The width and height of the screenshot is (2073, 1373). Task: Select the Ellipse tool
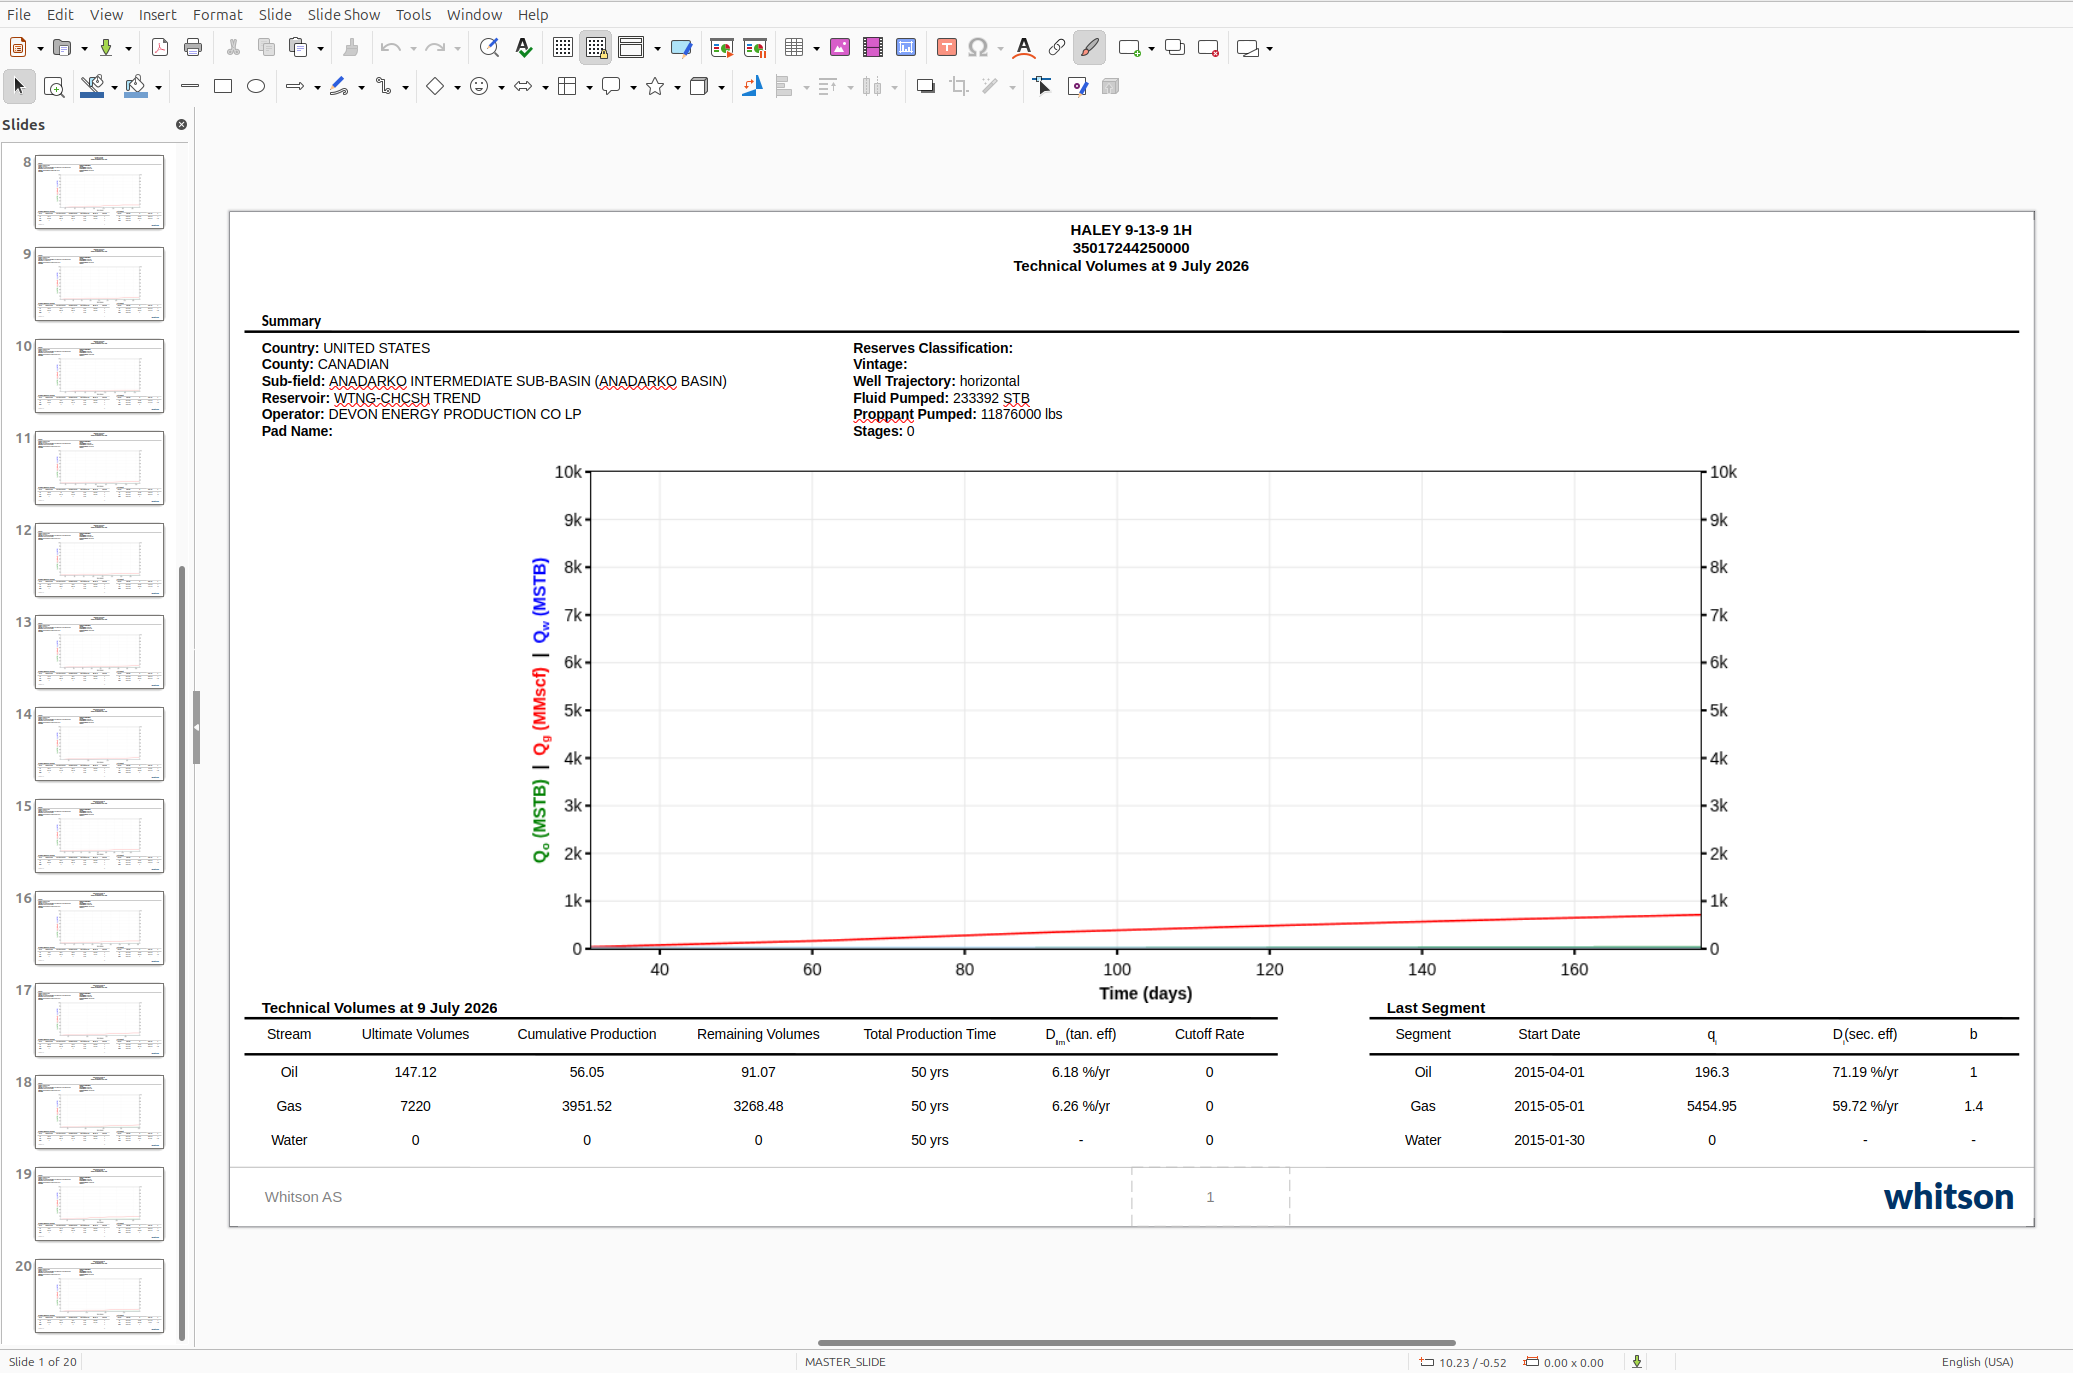[x=256, y=87]
